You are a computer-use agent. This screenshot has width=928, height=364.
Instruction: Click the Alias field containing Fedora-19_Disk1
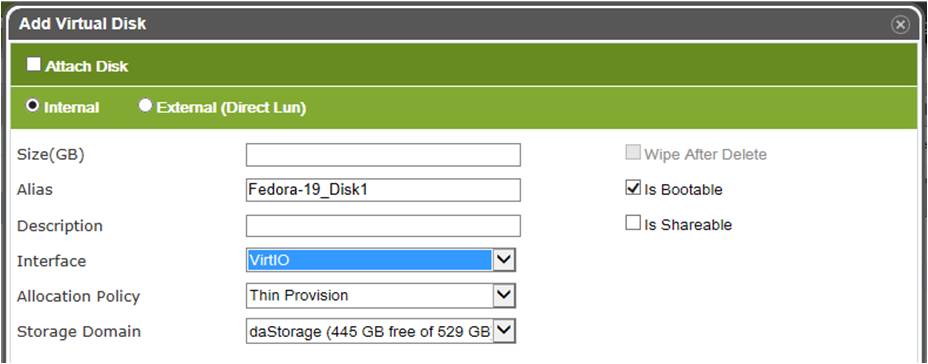point(383,190)
